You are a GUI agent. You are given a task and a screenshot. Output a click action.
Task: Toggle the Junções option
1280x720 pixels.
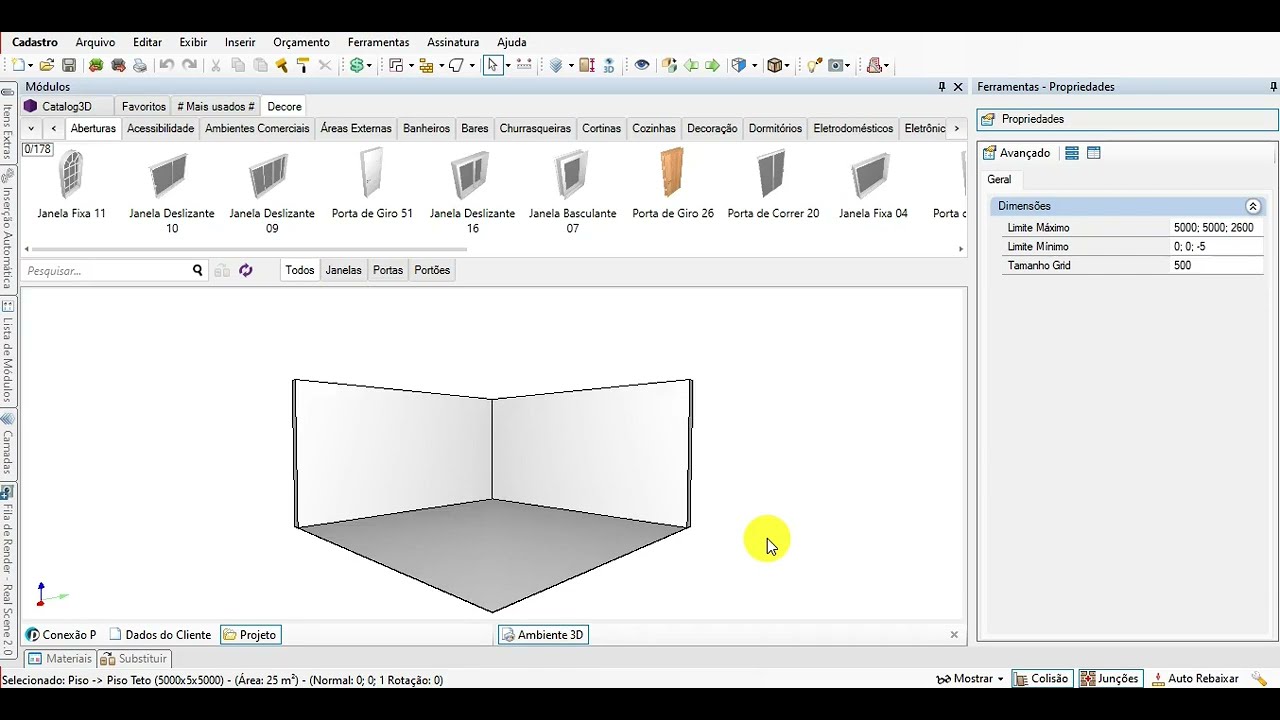point(1109,679)
